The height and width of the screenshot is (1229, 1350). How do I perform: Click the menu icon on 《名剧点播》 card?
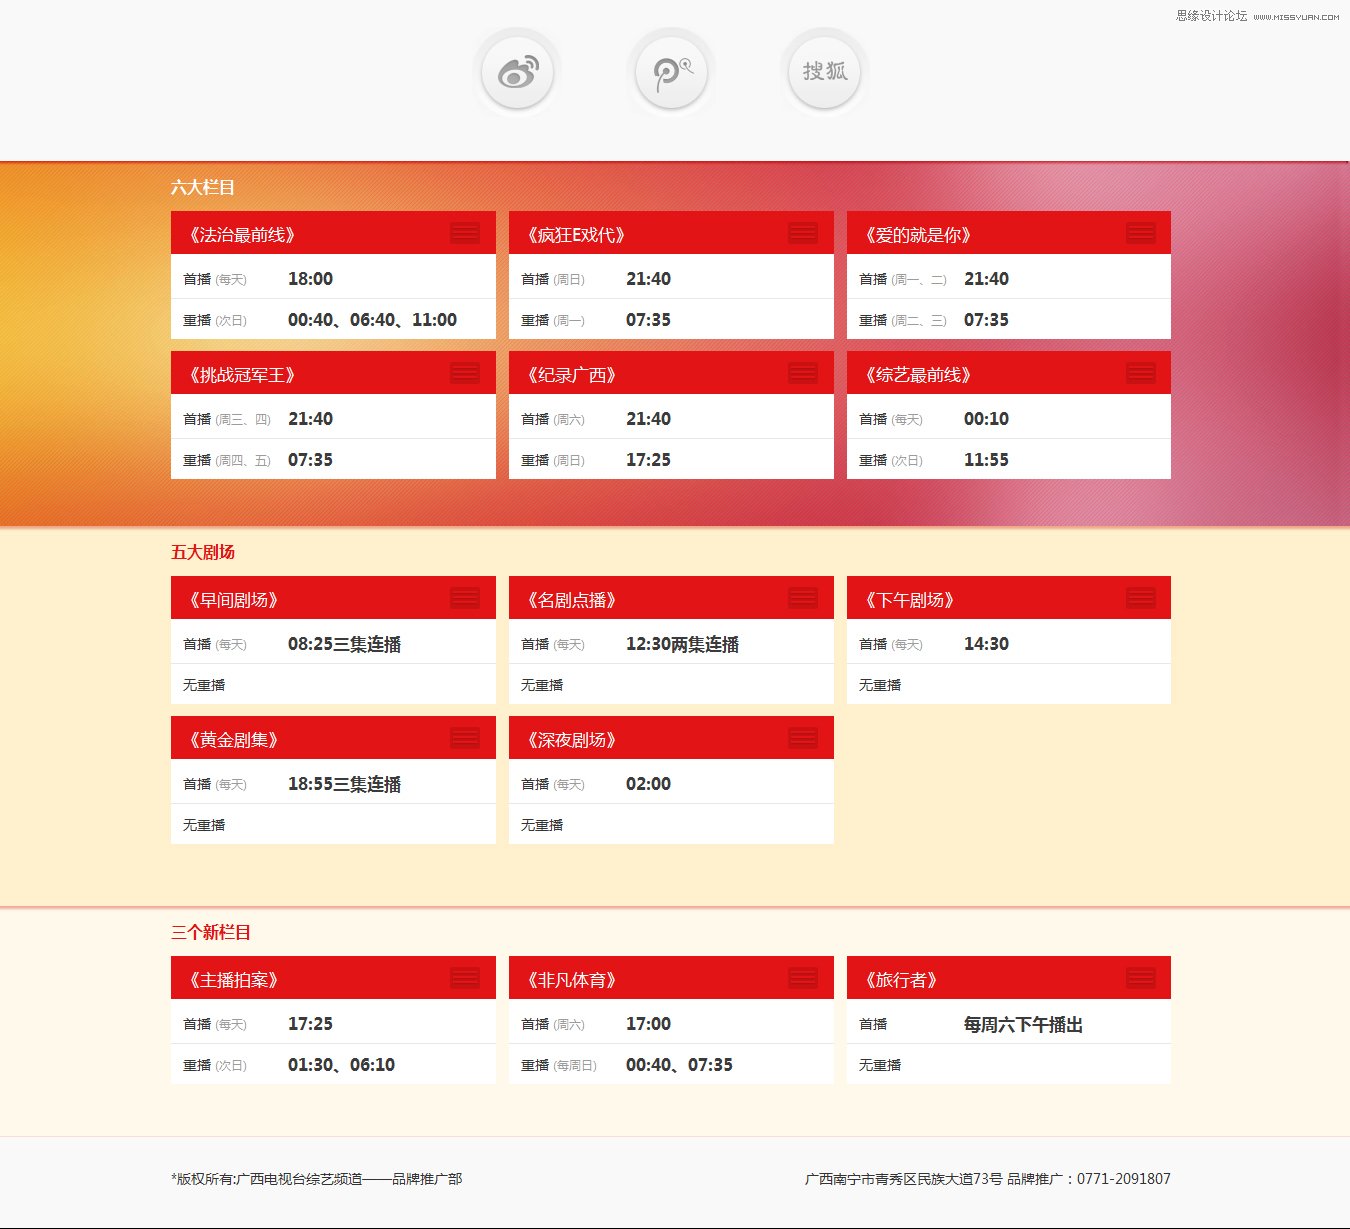click(x=803, y=598)
